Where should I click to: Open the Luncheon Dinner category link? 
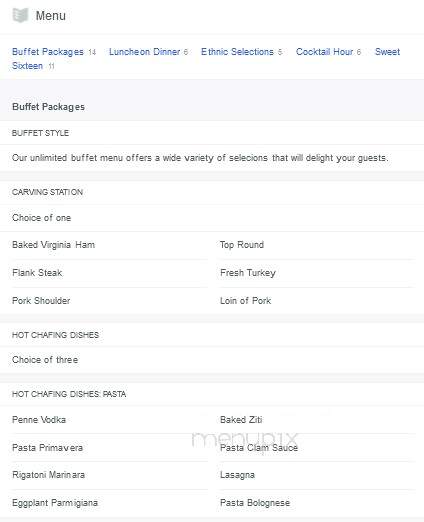click(144, 52)
